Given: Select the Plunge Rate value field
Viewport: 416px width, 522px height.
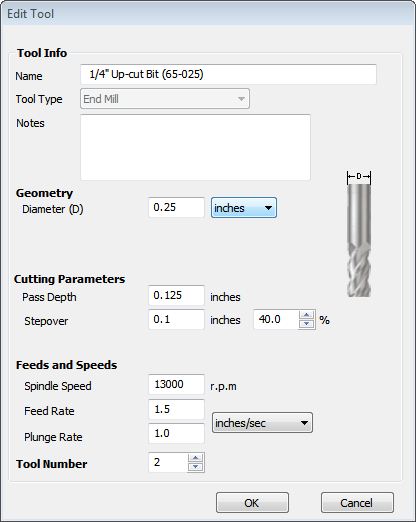Looking at the screenshot, I should pyautogui.click(x=176, y=433).
